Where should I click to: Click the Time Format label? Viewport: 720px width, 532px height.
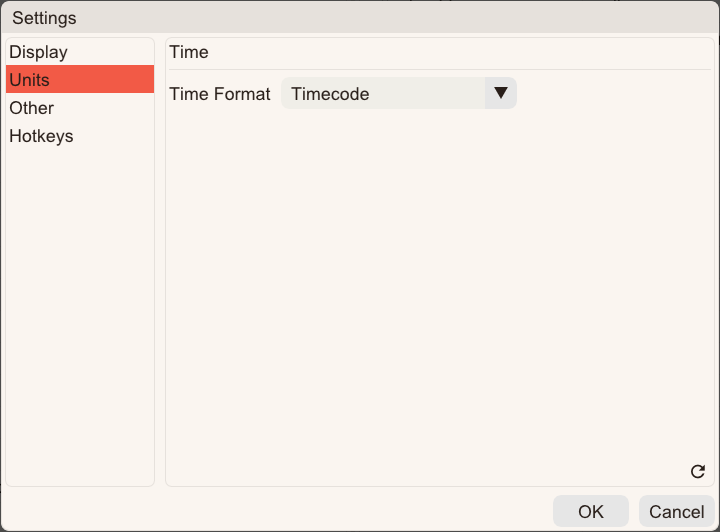click(x=220, y=94)
